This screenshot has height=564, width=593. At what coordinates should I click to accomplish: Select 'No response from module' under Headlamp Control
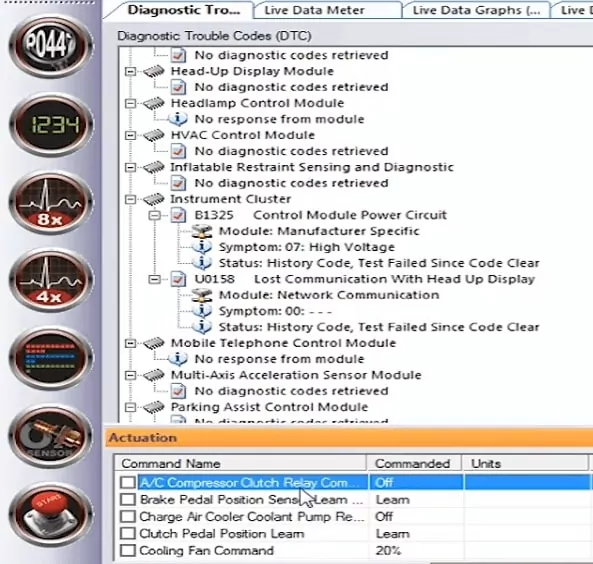(279, 119)
